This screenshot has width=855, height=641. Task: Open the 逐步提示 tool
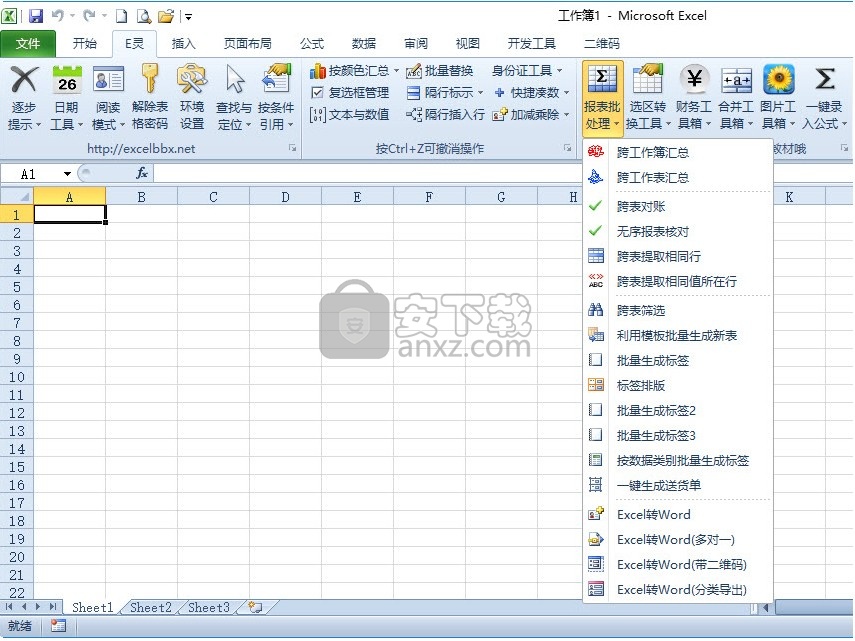pyautogui.click(x=24, y=98)
